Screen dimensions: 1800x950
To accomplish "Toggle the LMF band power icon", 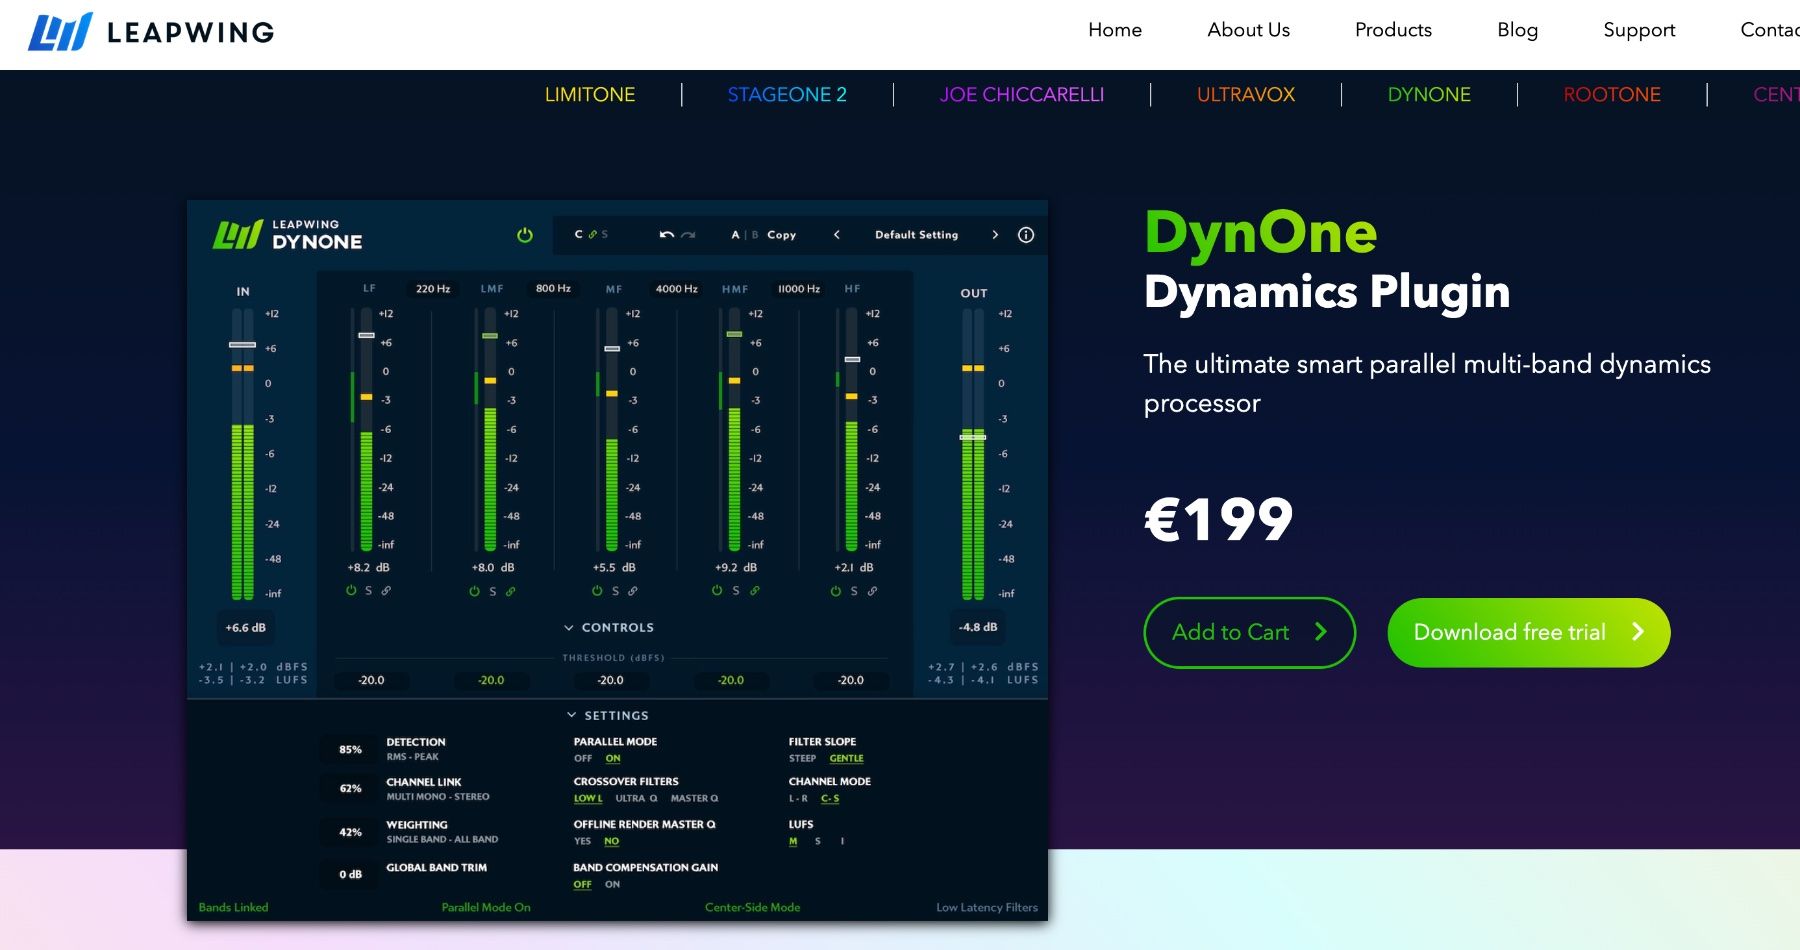I will tap(475, 592).
